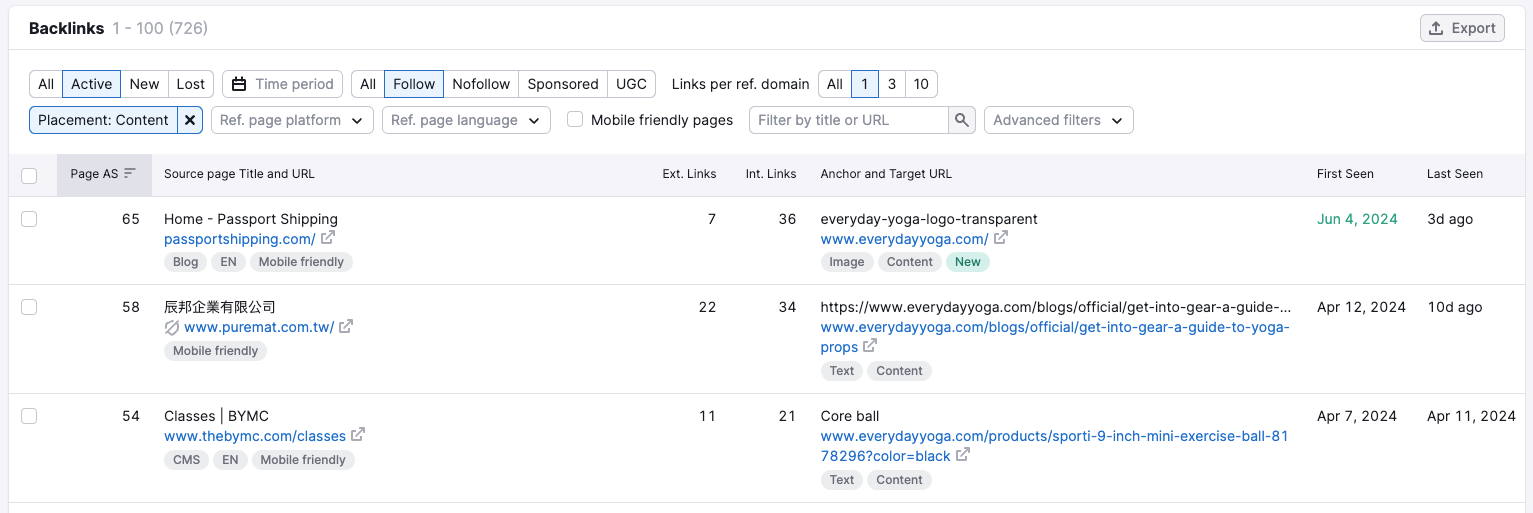The width and height of the screenshot is (1533, 513).
Task: Click the green New tag
Action: (968, 262)
